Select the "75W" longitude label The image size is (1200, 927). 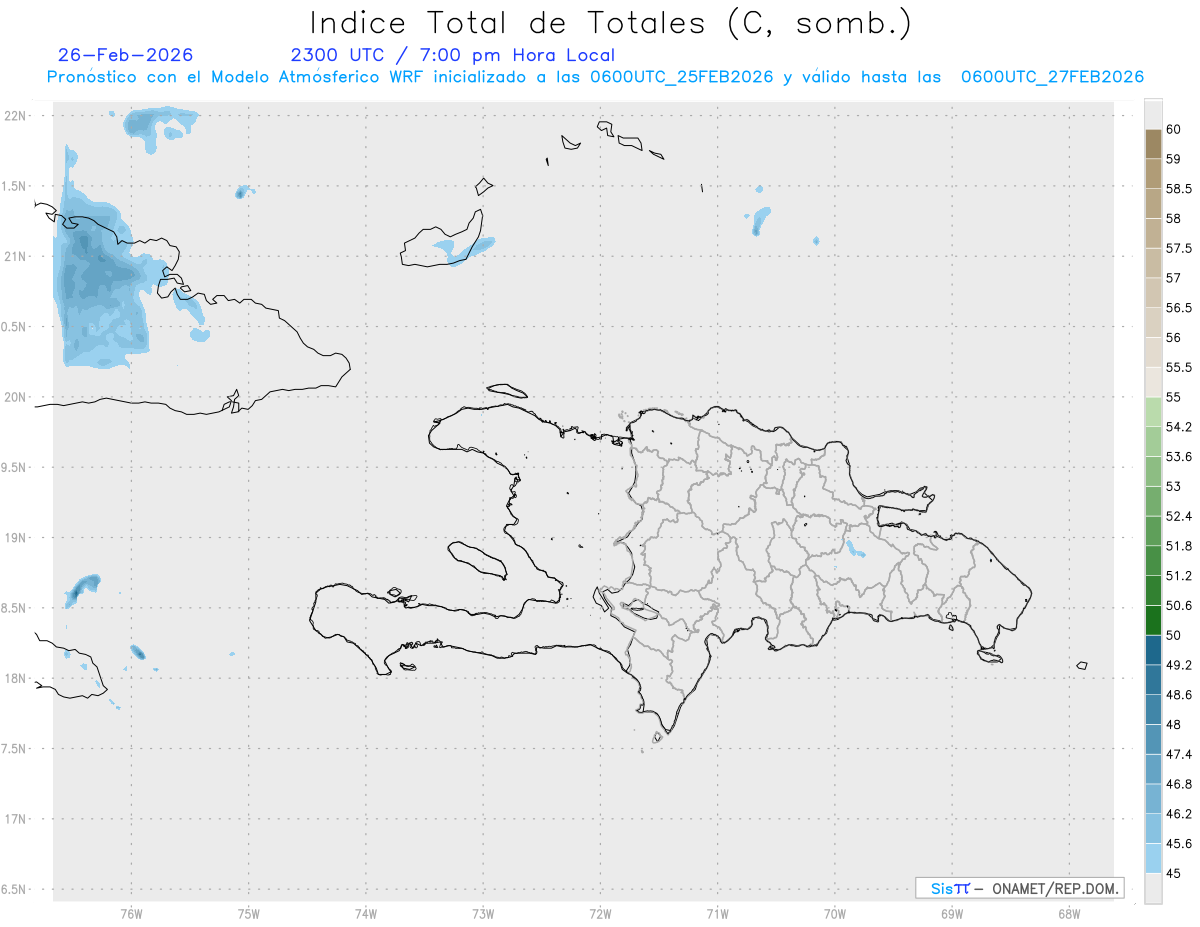(249, 913)
